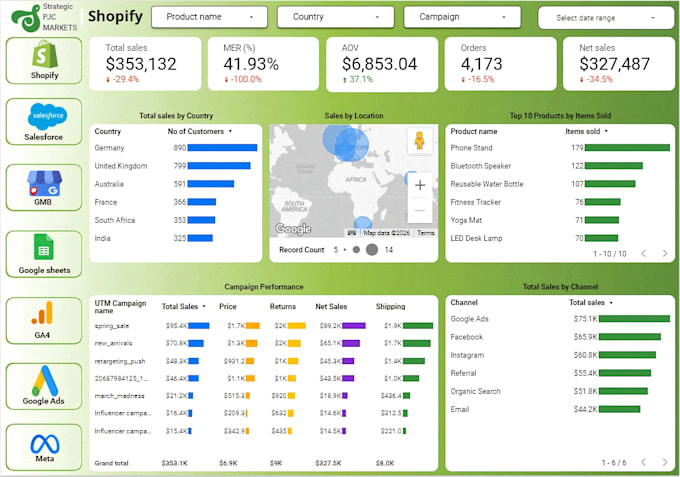Zoom in on the sales map
Image resolution: width=680 pixels, height=477 pixels.
pyautogui.click(x=420, y=186)
